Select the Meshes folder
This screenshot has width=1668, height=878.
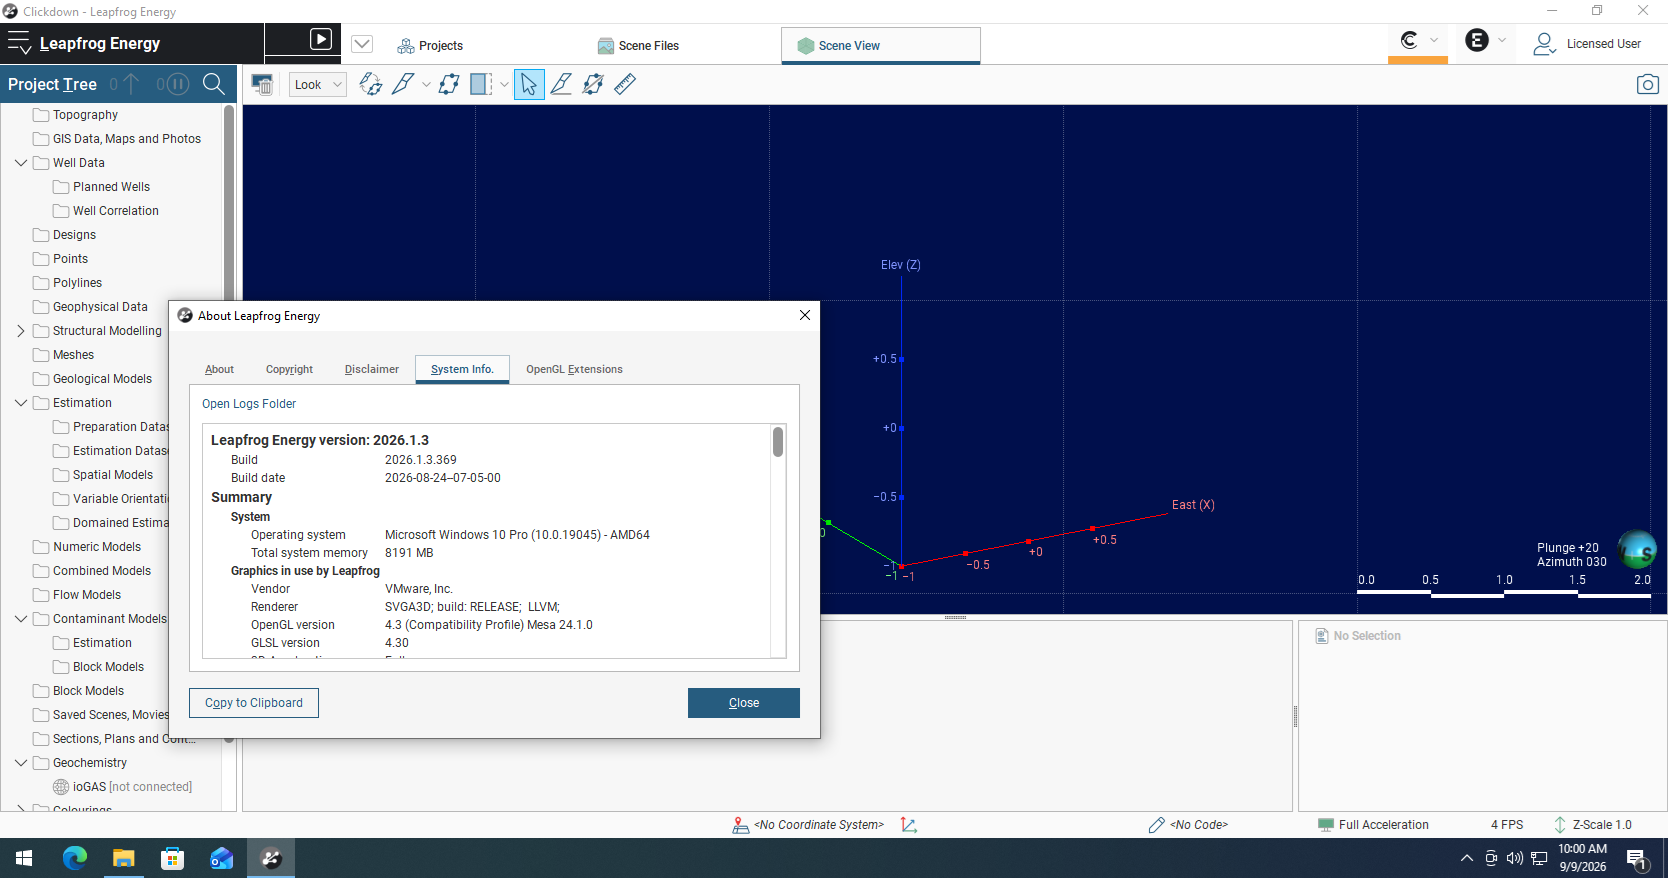tap(73, 355)
